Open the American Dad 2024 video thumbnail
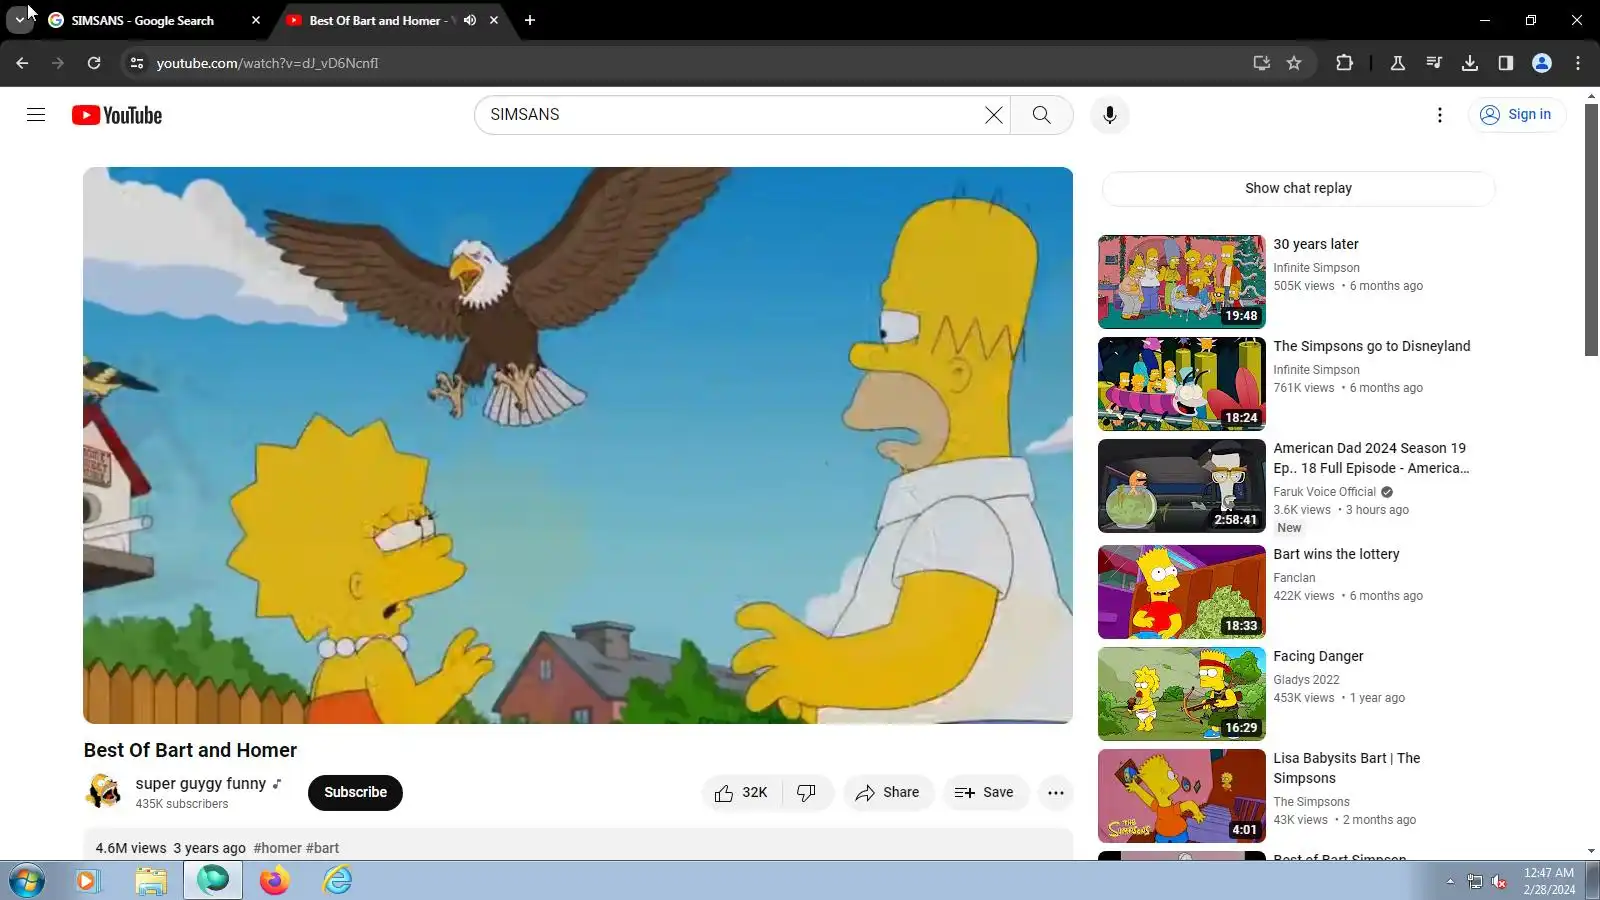Screen dimensions: 1600x900 (1181, 486)
